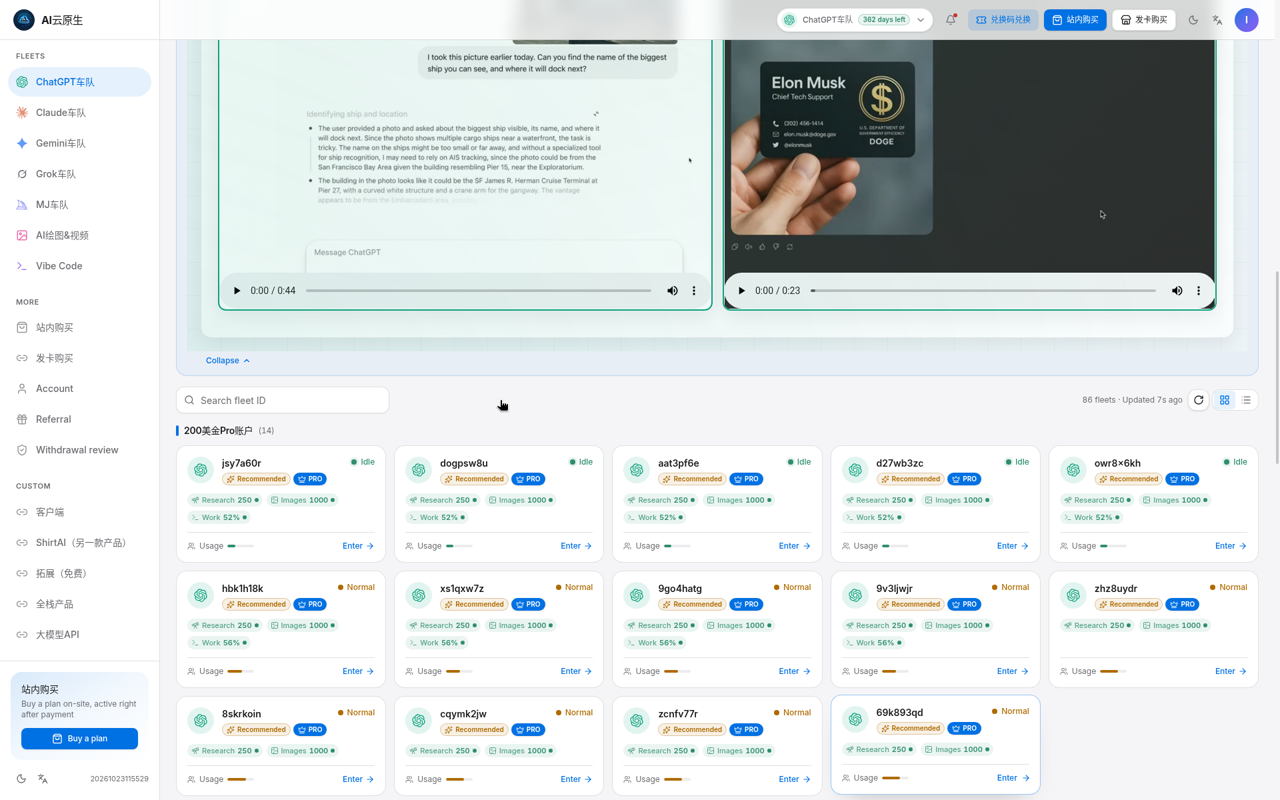This screenshot has height=800, width=1280.
Task: Play the right video
Action: pyautogui.click(x=741, y=291)
